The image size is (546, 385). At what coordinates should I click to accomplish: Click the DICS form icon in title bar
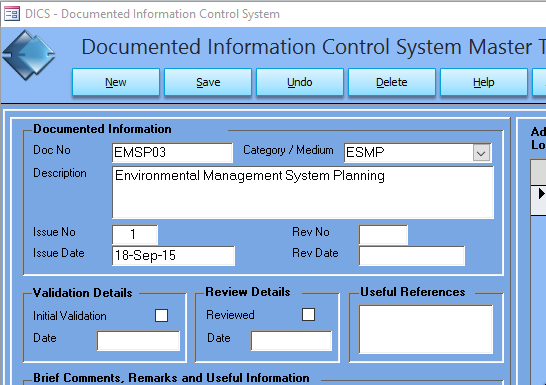coord(11,14)
